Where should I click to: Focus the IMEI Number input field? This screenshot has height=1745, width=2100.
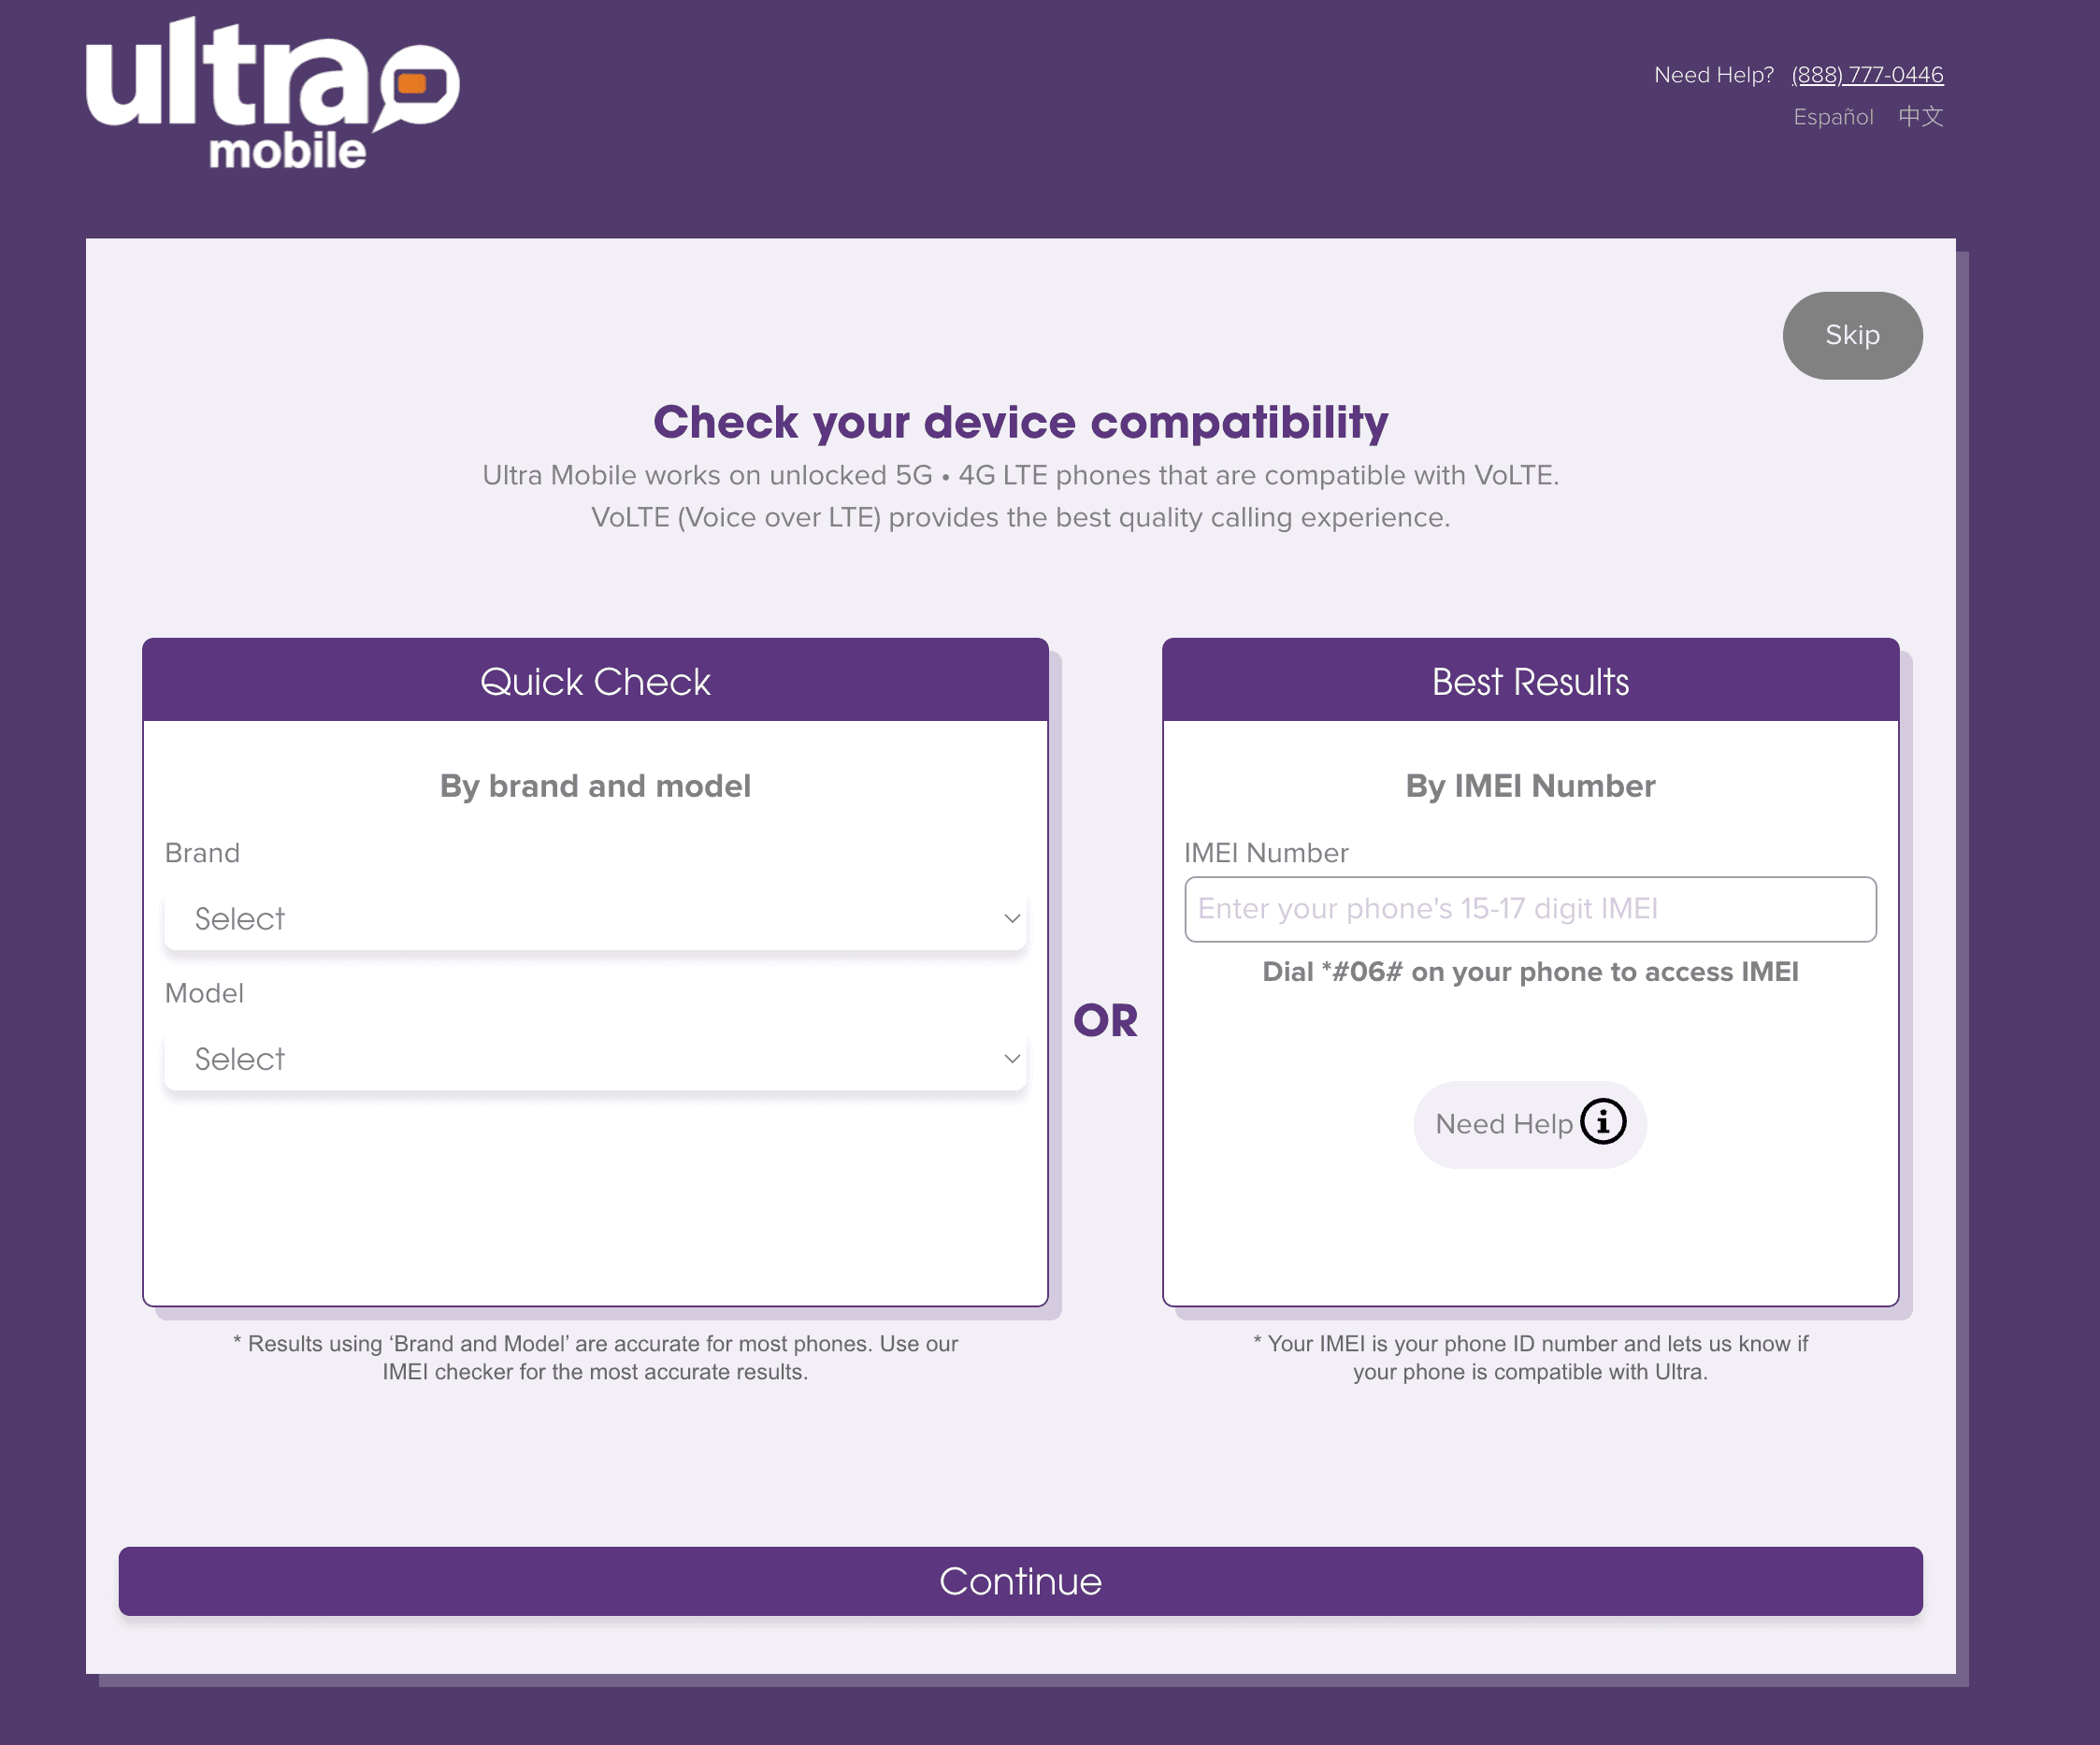point(1530,909)
